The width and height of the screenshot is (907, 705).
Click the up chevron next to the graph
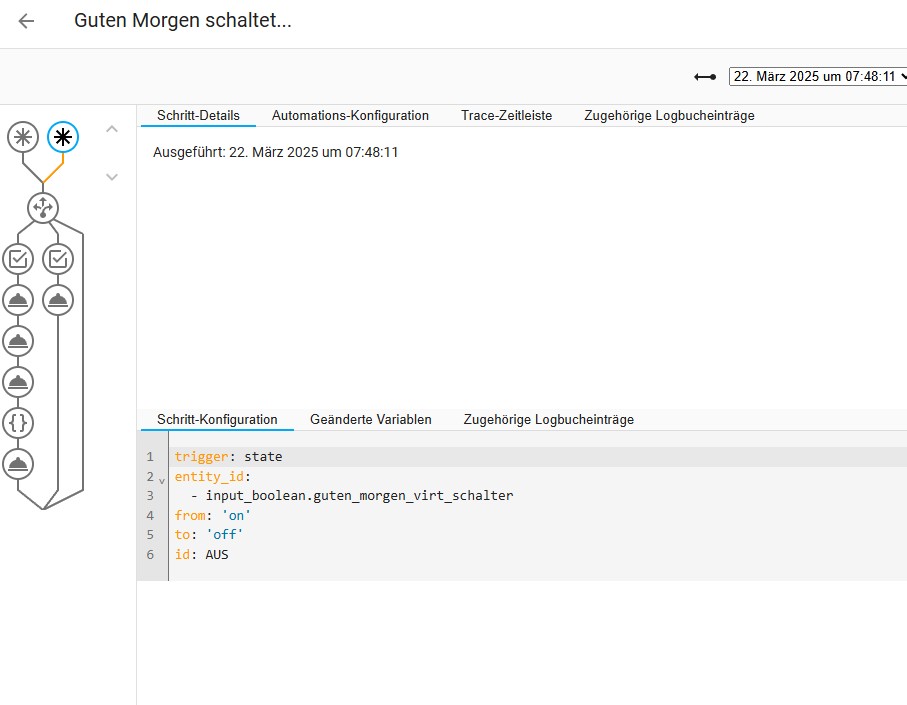(112, 129)
